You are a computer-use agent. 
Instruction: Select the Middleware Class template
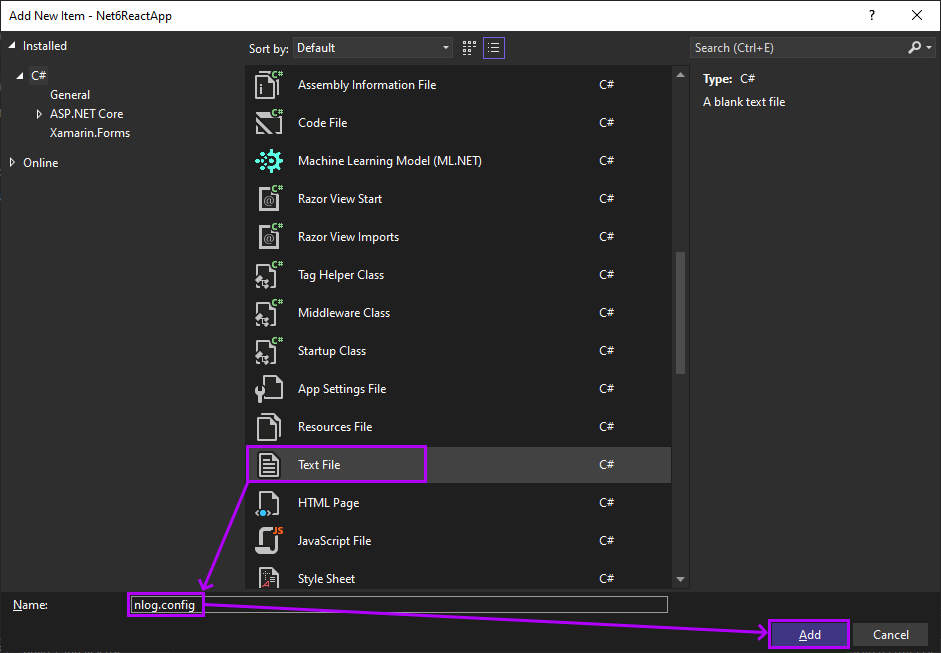tap(458, 313)
